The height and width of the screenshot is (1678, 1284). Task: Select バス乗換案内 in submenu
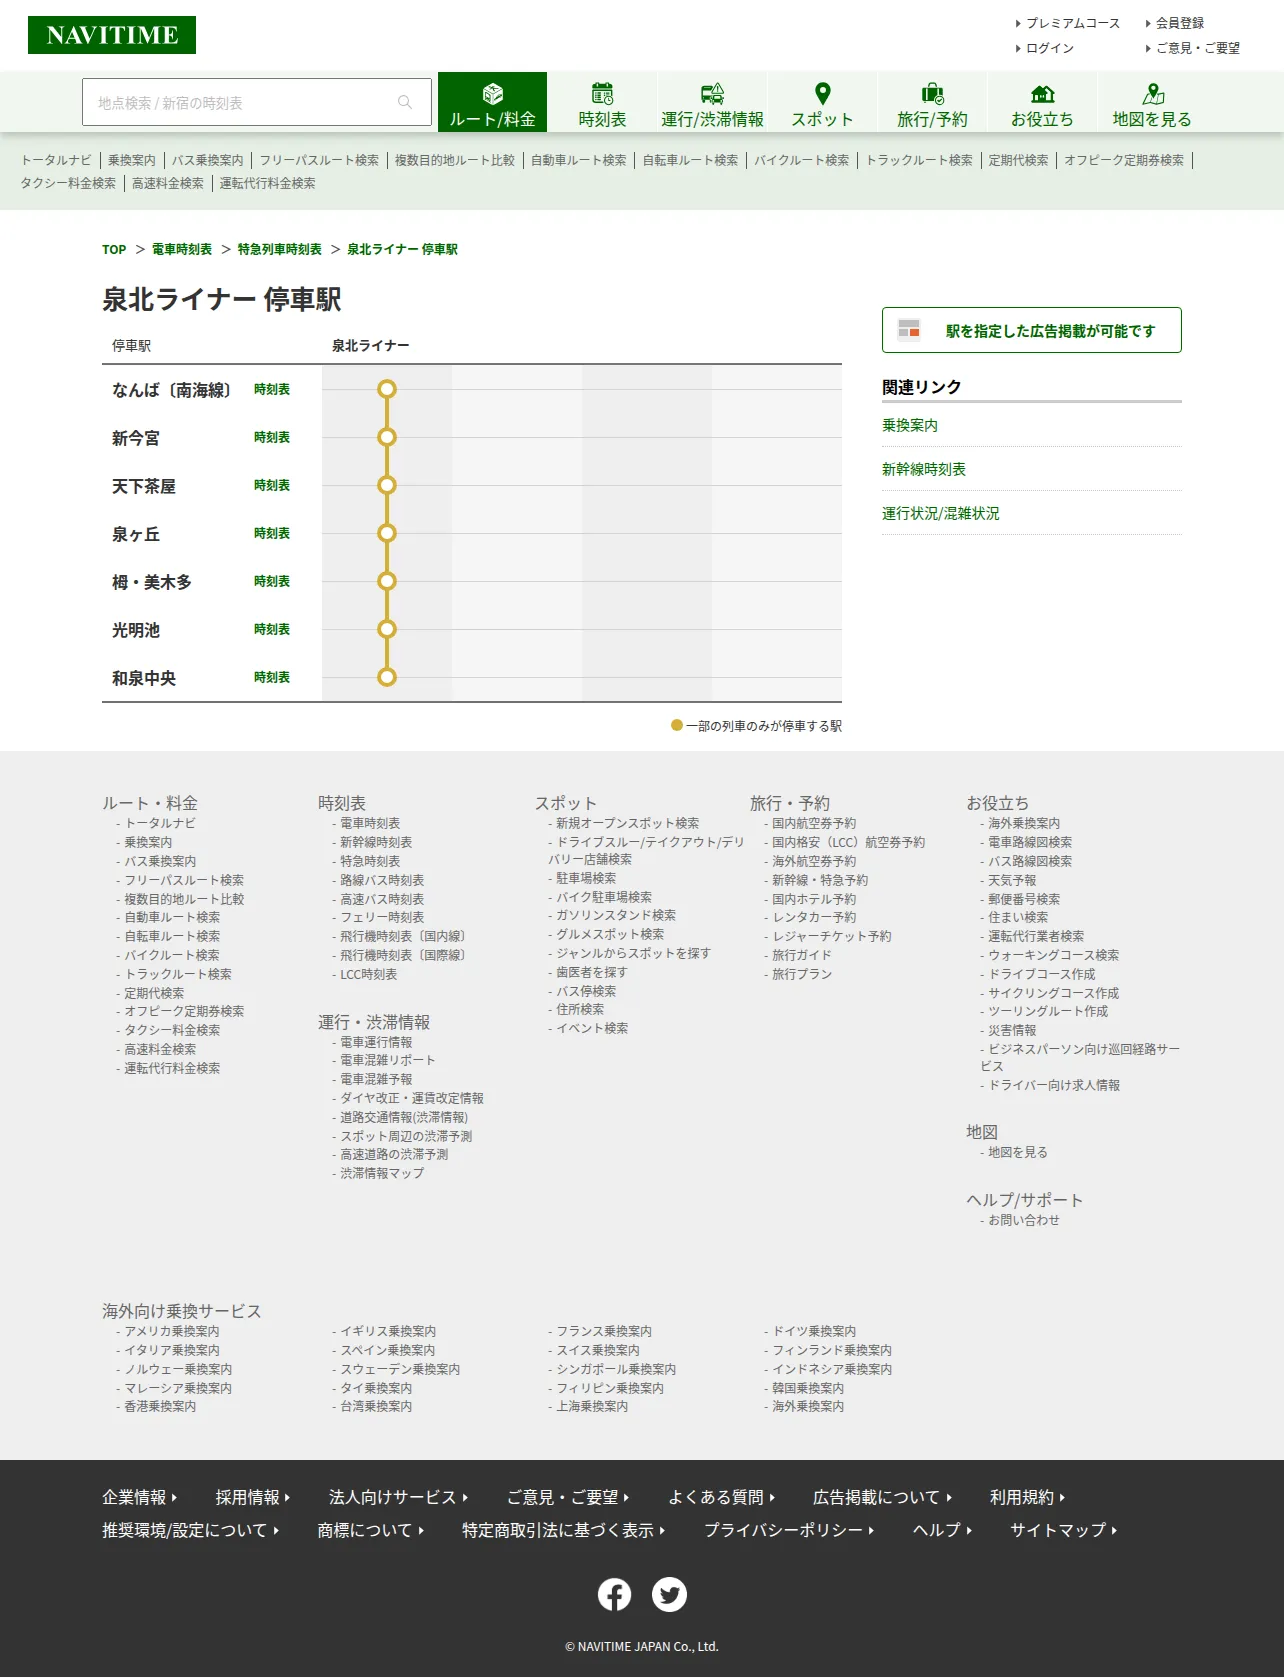coord(208,159)
